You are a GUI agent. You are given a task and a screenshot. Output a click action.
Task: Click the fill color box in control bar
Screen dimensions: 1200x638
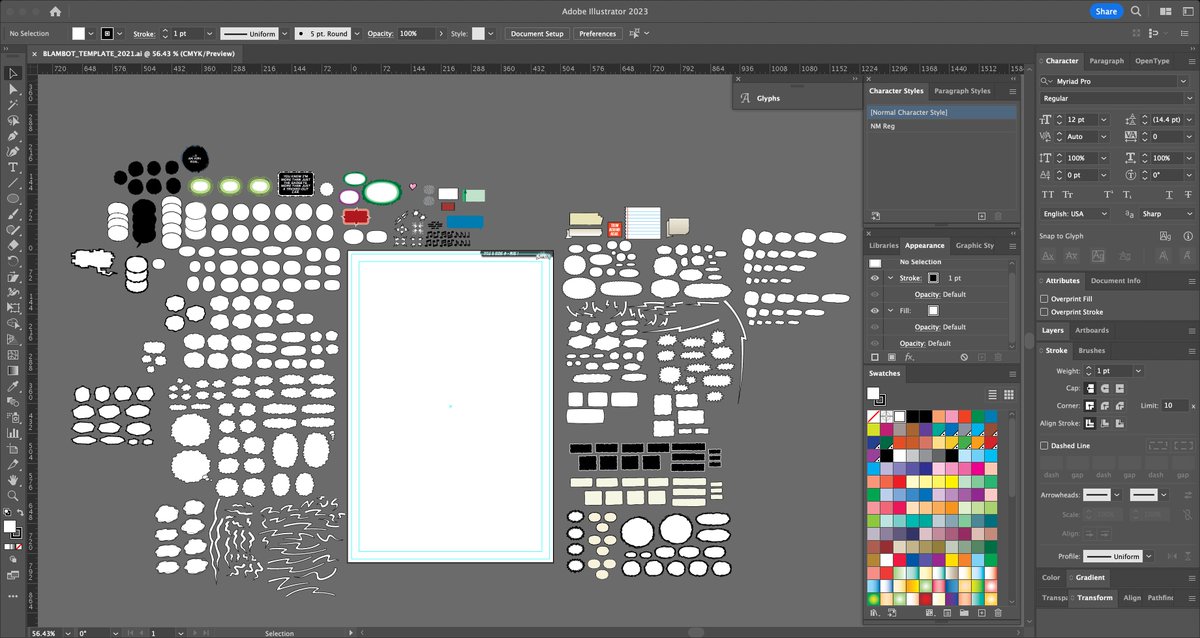[x=78, y=34]
